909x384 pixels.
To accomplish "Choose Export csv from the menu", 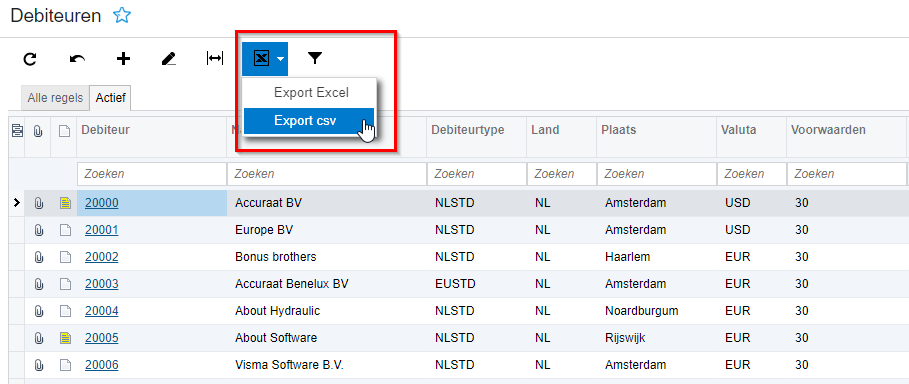I will pos(309,121).
